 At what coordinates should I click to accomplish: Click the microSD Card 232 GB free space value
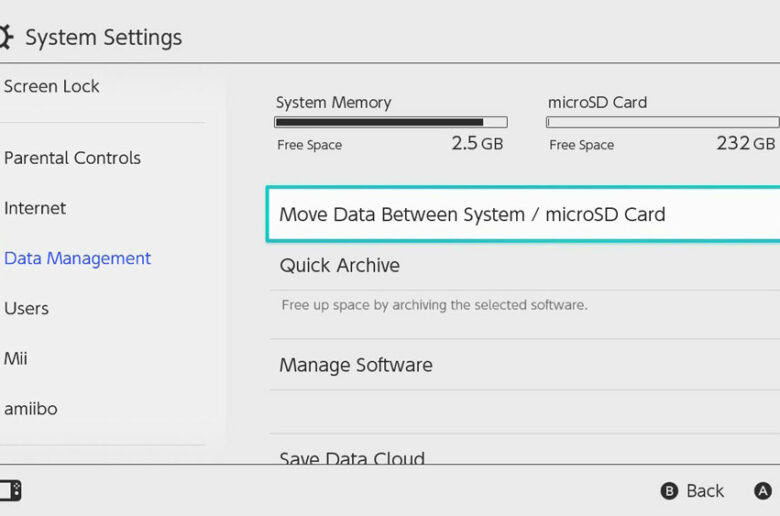click(745, 144)
